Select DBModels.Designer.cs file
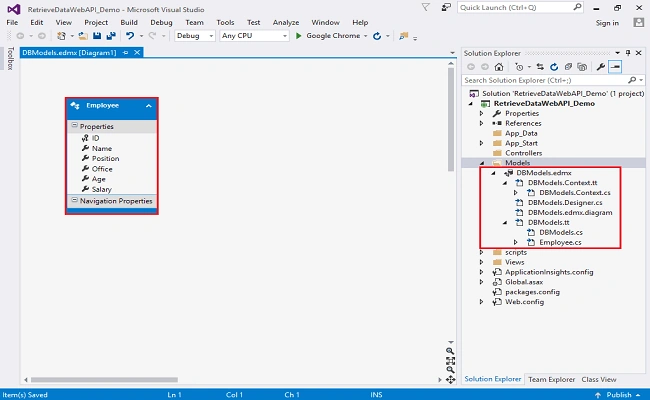Image resolution: width=650 pixels, height=400 pixels. [x=565, y=203]
